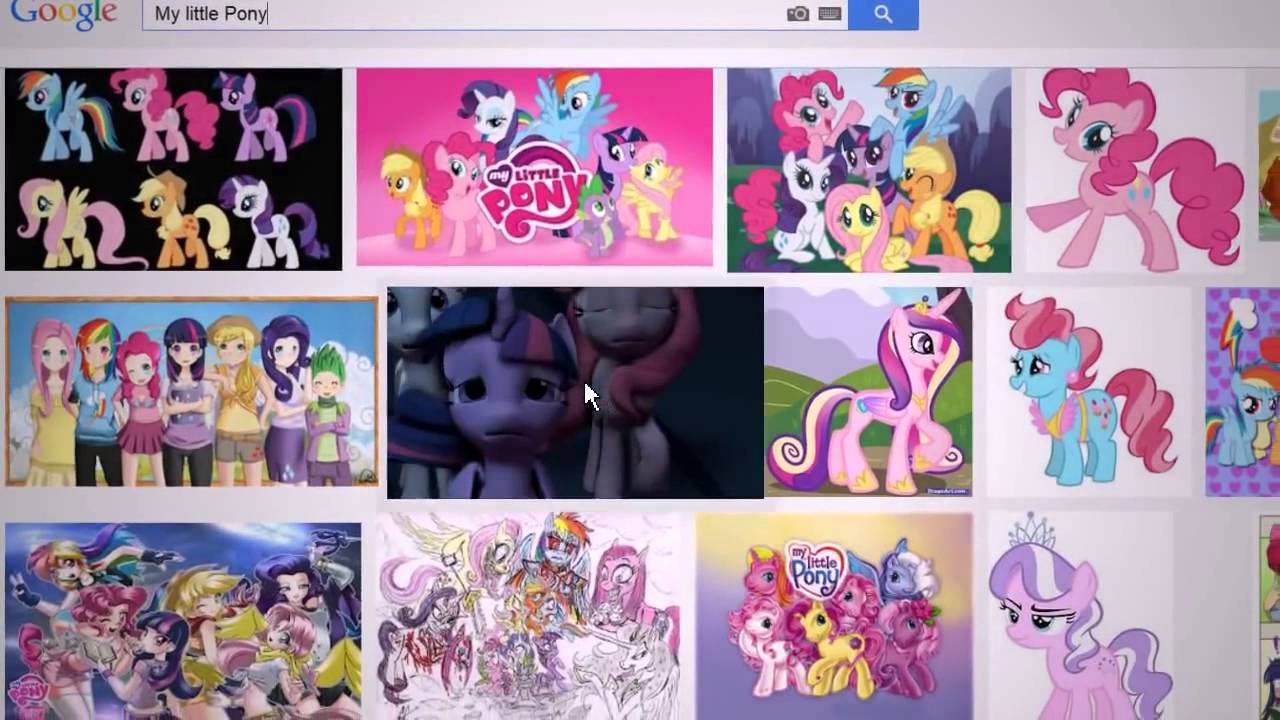The height and width of the screenshot is (720, 1280).
Task: Select the dark 3D Twilight Sparkle image
Action: (574, 392)
